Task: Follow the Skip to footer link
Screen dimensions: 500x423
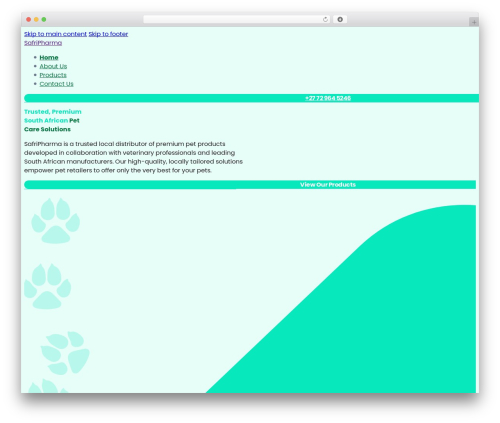Action: click(108, 34)
